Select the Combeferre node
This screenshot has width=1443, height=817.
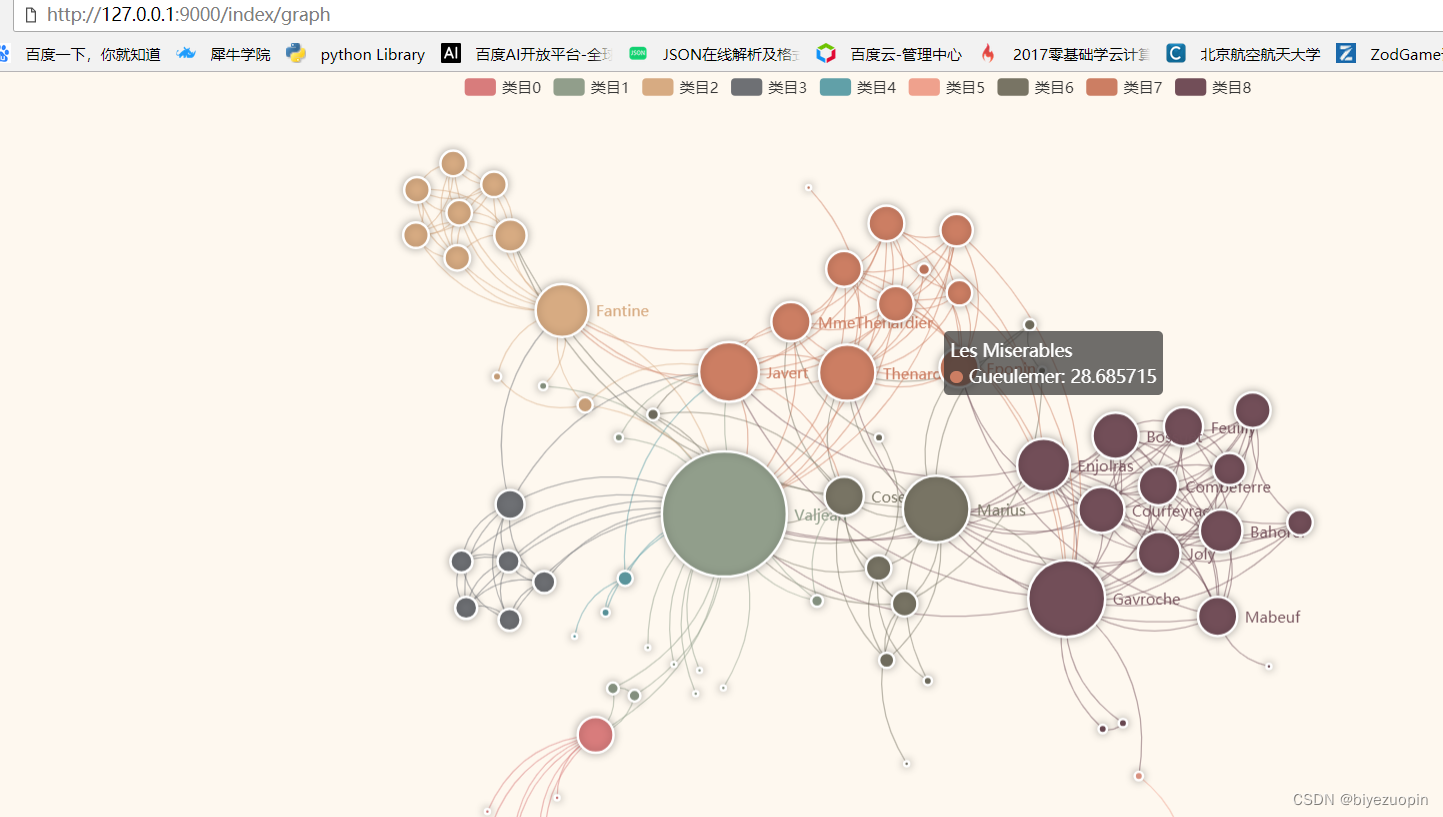click(1158, 486)
